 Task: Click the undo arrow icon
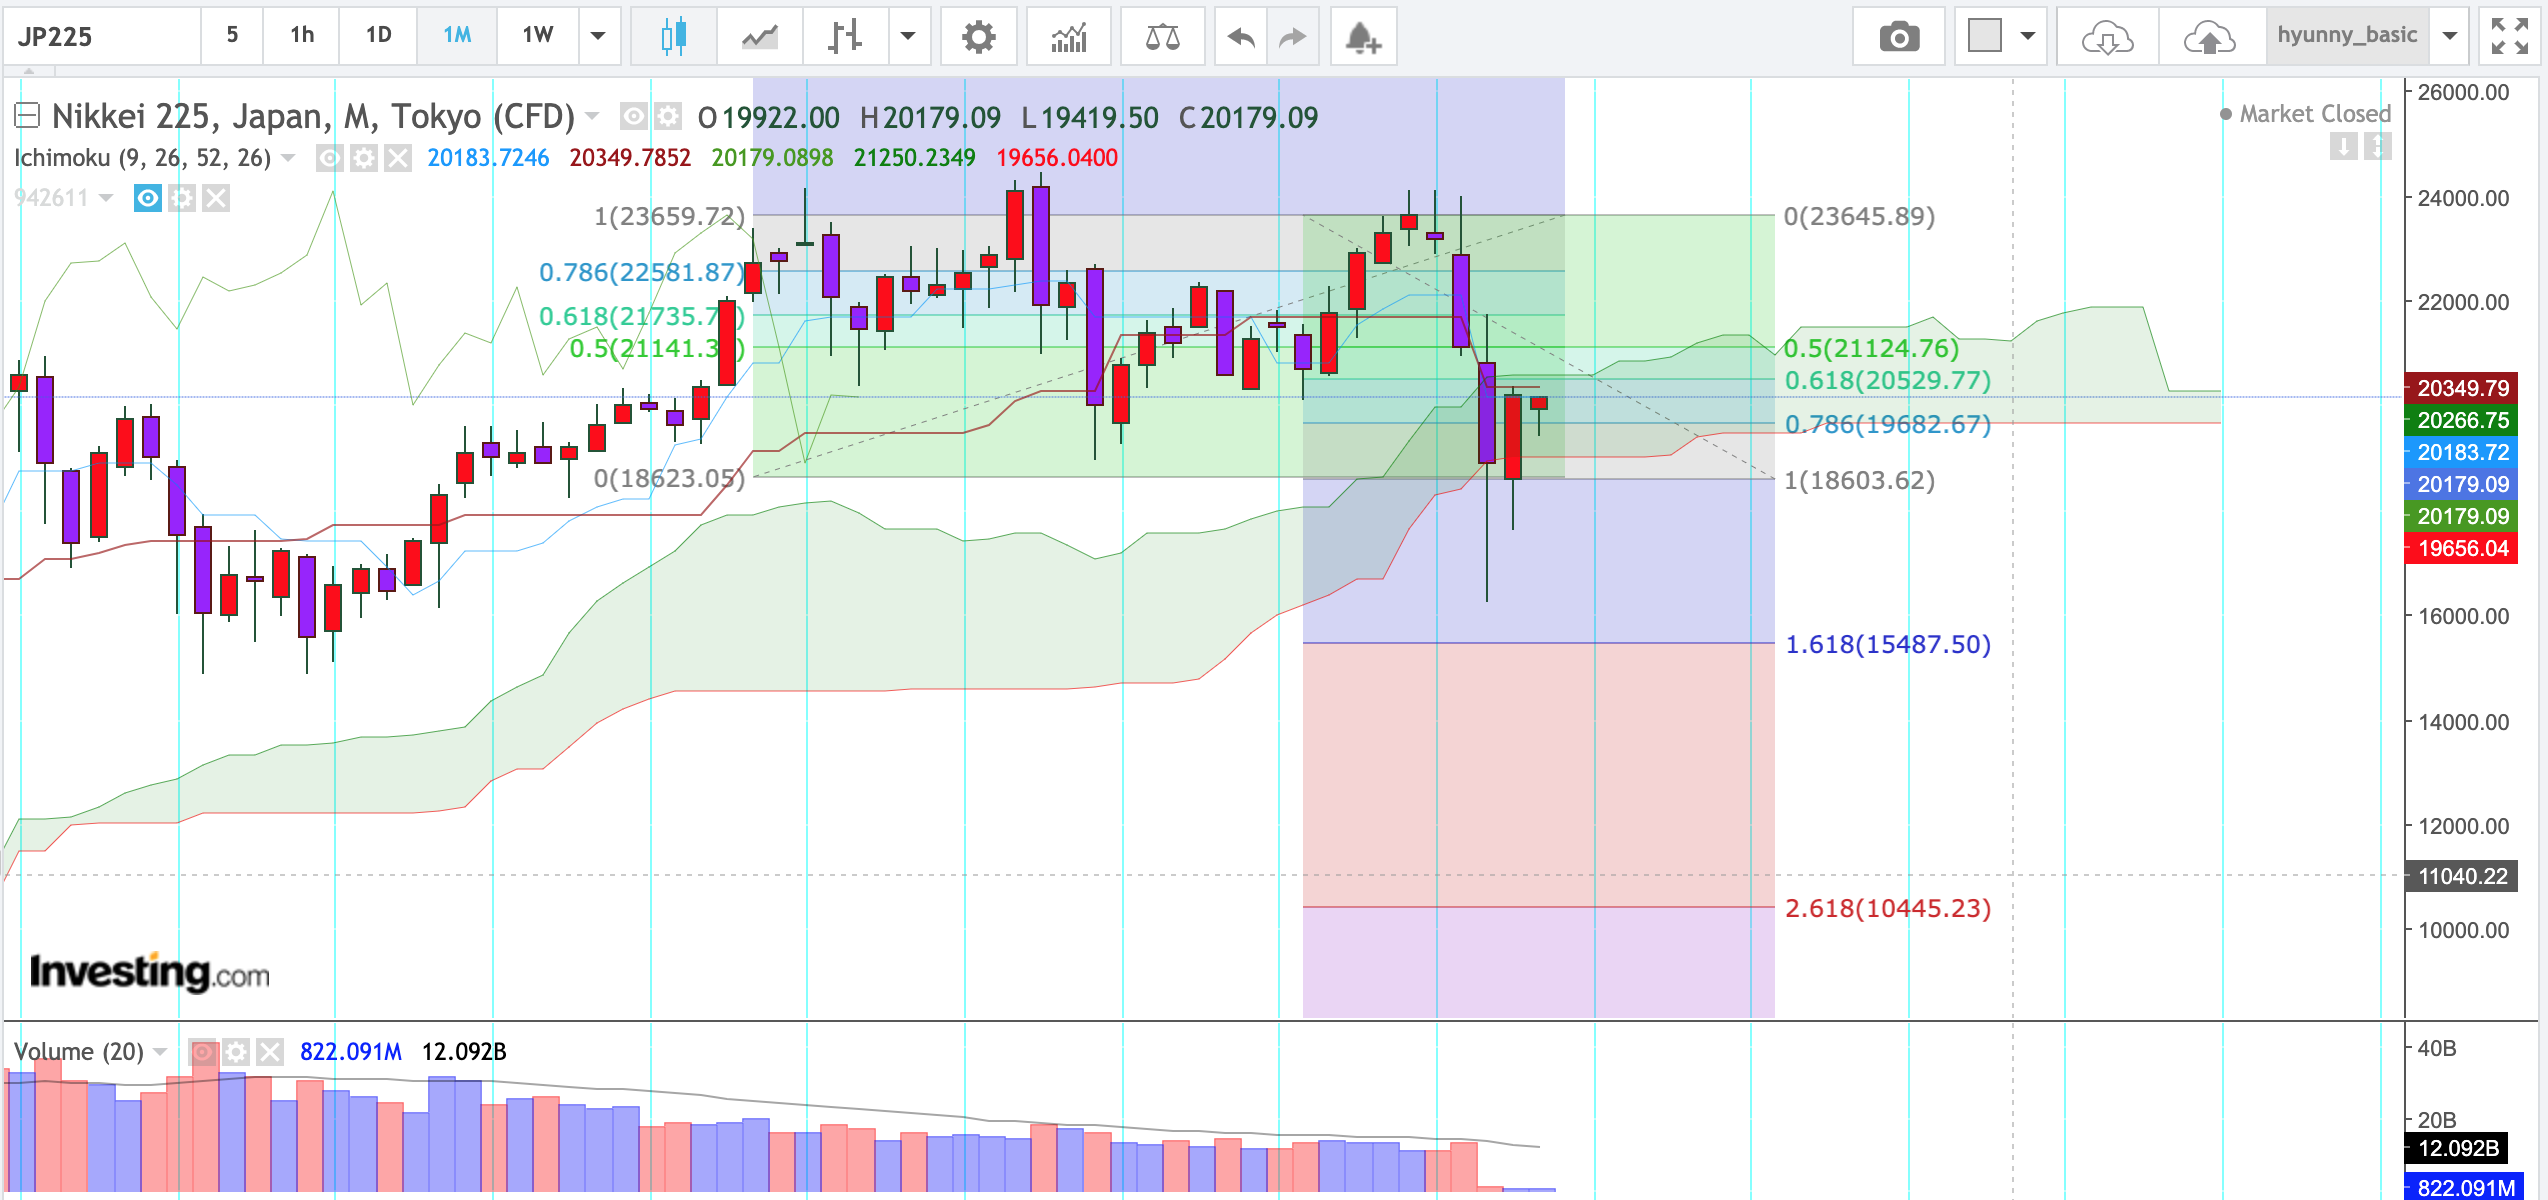1241,37
